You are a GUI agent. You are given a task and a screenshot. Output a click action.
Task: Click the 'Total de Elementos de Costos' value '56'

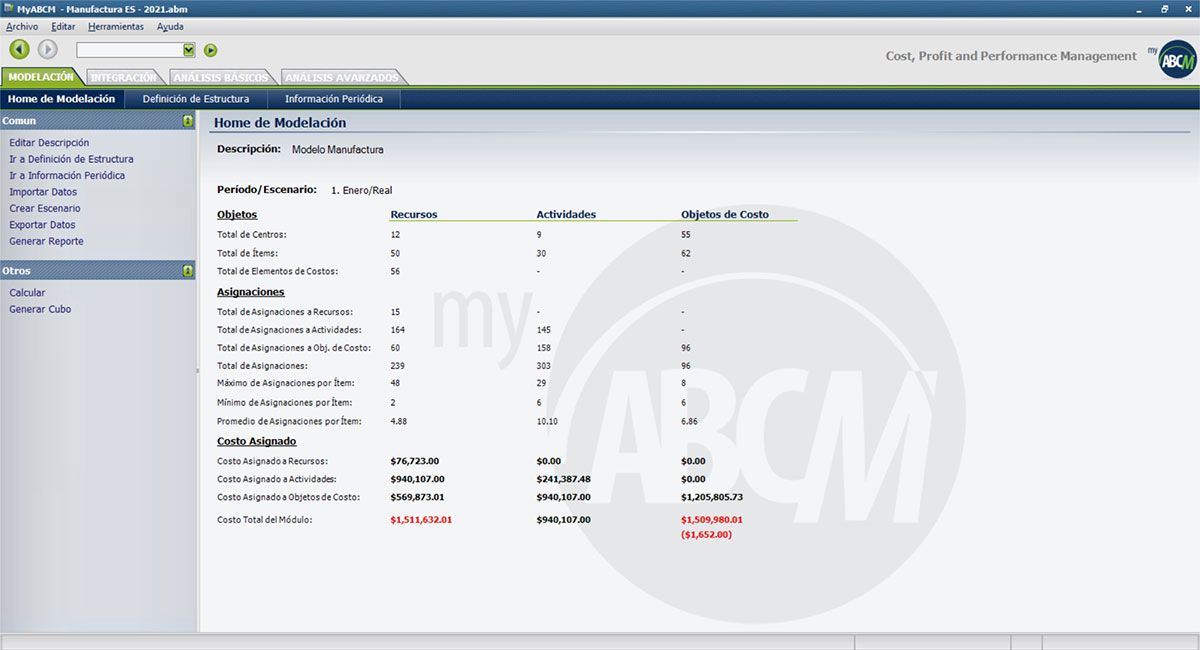tap(395, 271)
